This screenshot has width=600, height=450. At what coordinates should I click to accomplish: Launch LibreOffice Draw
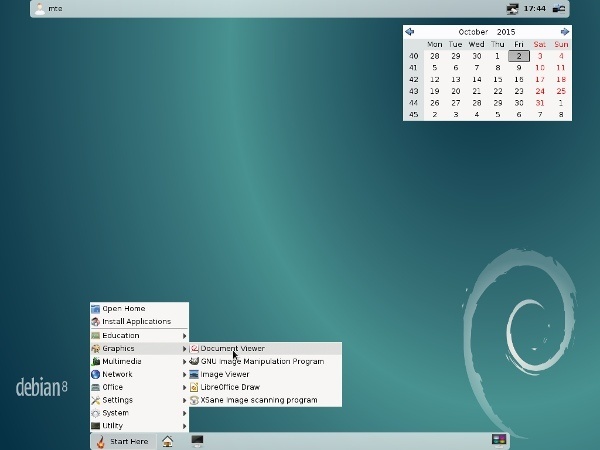click(x=265, y=387)
